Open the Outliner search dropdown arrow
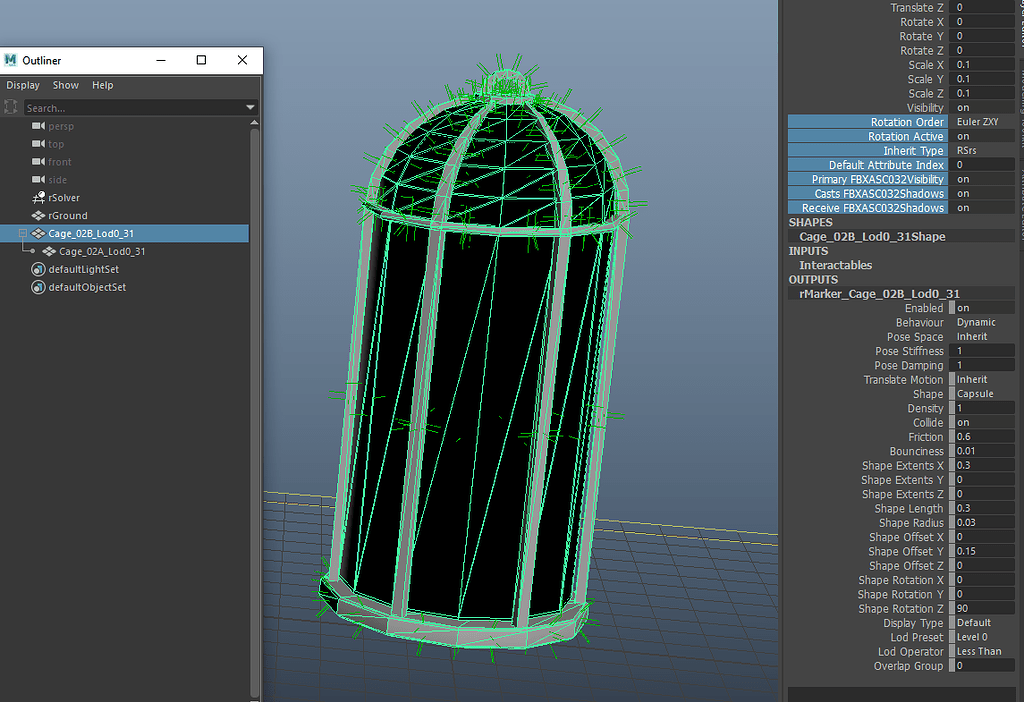 click(x=250, y=106)
